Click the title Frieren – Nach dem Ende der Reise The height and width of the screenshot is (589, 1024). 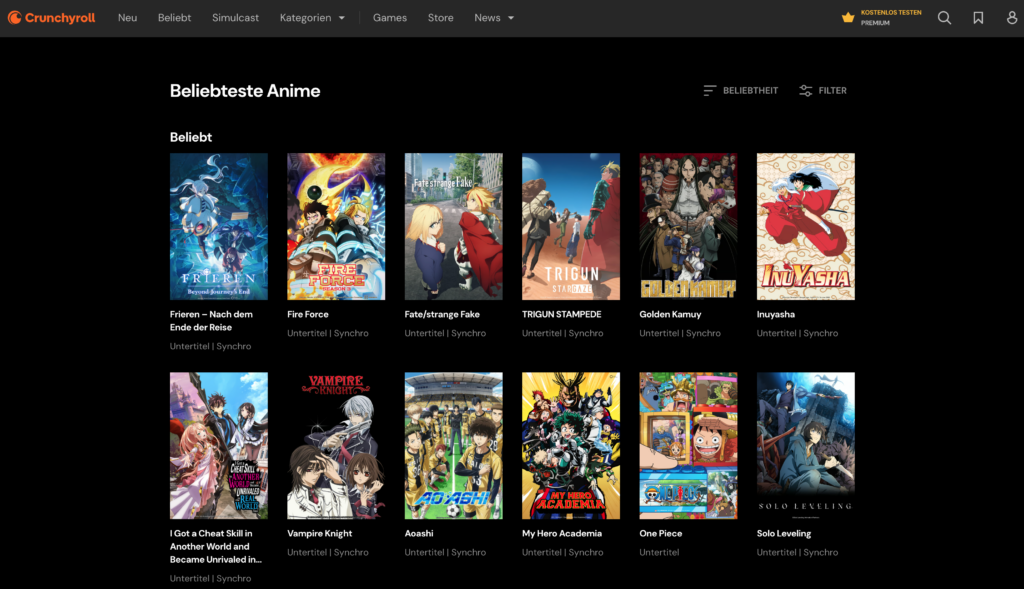pyautogui.click(x=211, y=321)
